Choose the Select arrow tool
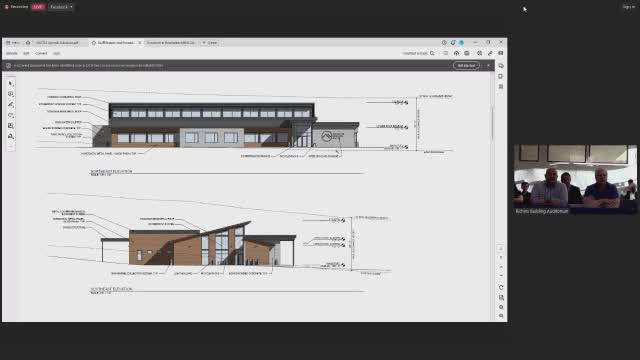Viewport: 640px width, 360px height. (x=11, y=83)
